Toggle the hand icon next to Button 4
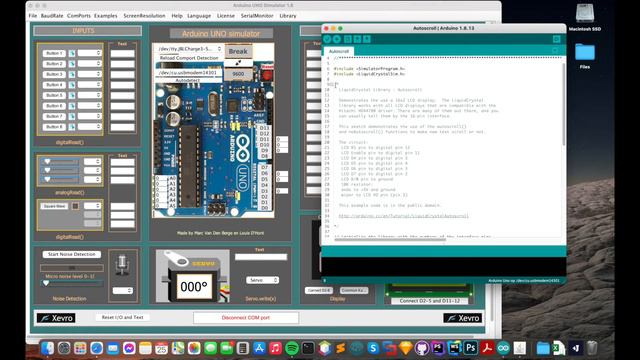The width and height of the screenshot is (640, 360). coord(72,85)
